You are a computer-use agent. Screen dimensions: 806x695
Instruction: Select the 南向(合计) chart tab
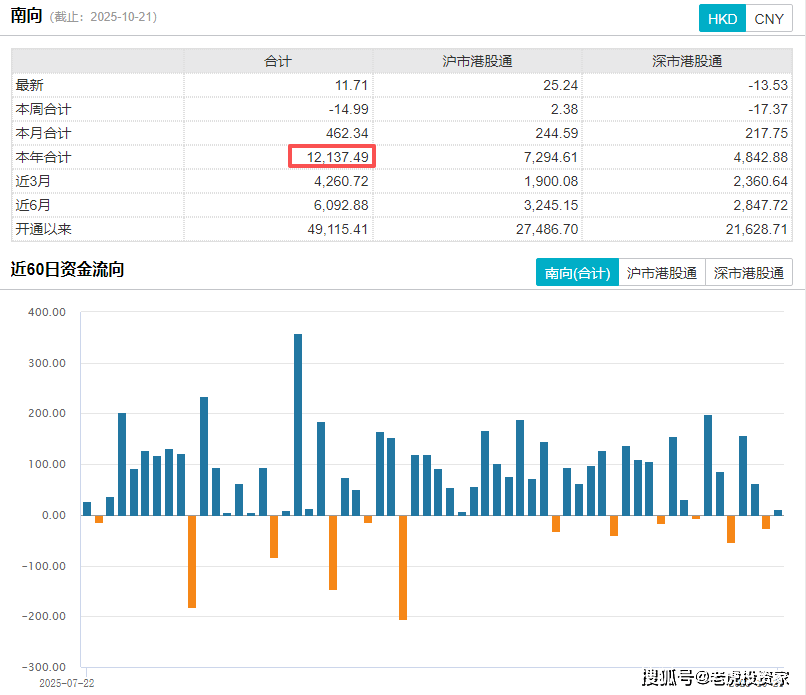coord(577,272)
